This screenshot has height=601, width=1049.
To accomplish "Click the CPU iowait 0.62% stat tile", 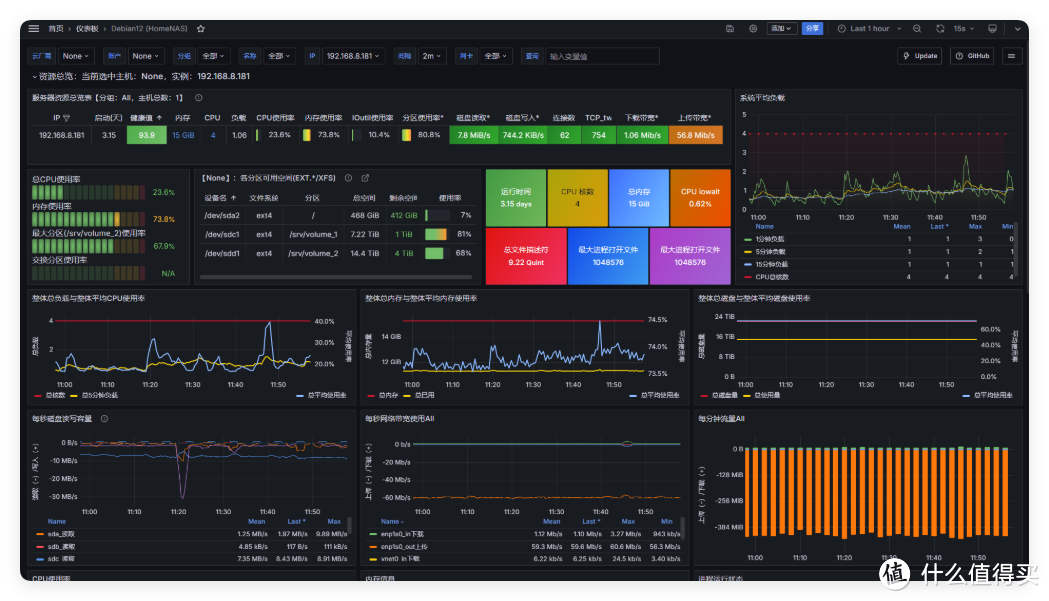I will [700, 197].
